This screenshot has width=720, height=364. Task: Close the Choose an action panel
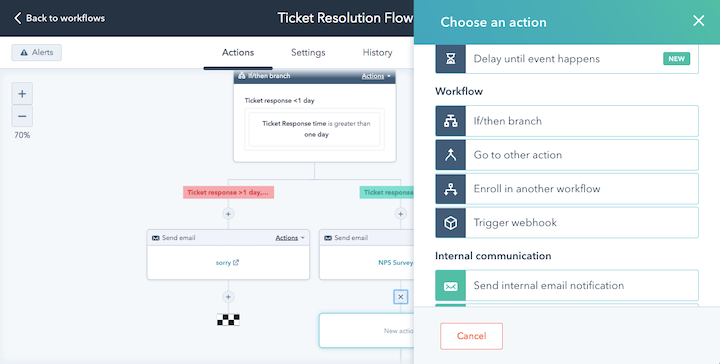click(698, 21)
